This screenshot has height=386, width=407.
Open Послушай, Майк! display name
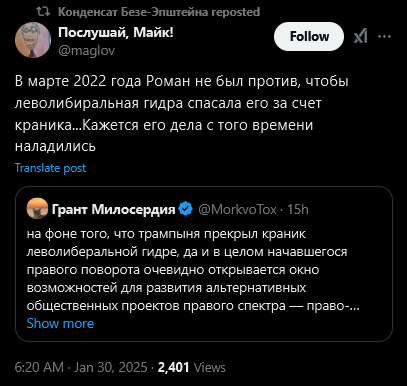pos(116,33)
